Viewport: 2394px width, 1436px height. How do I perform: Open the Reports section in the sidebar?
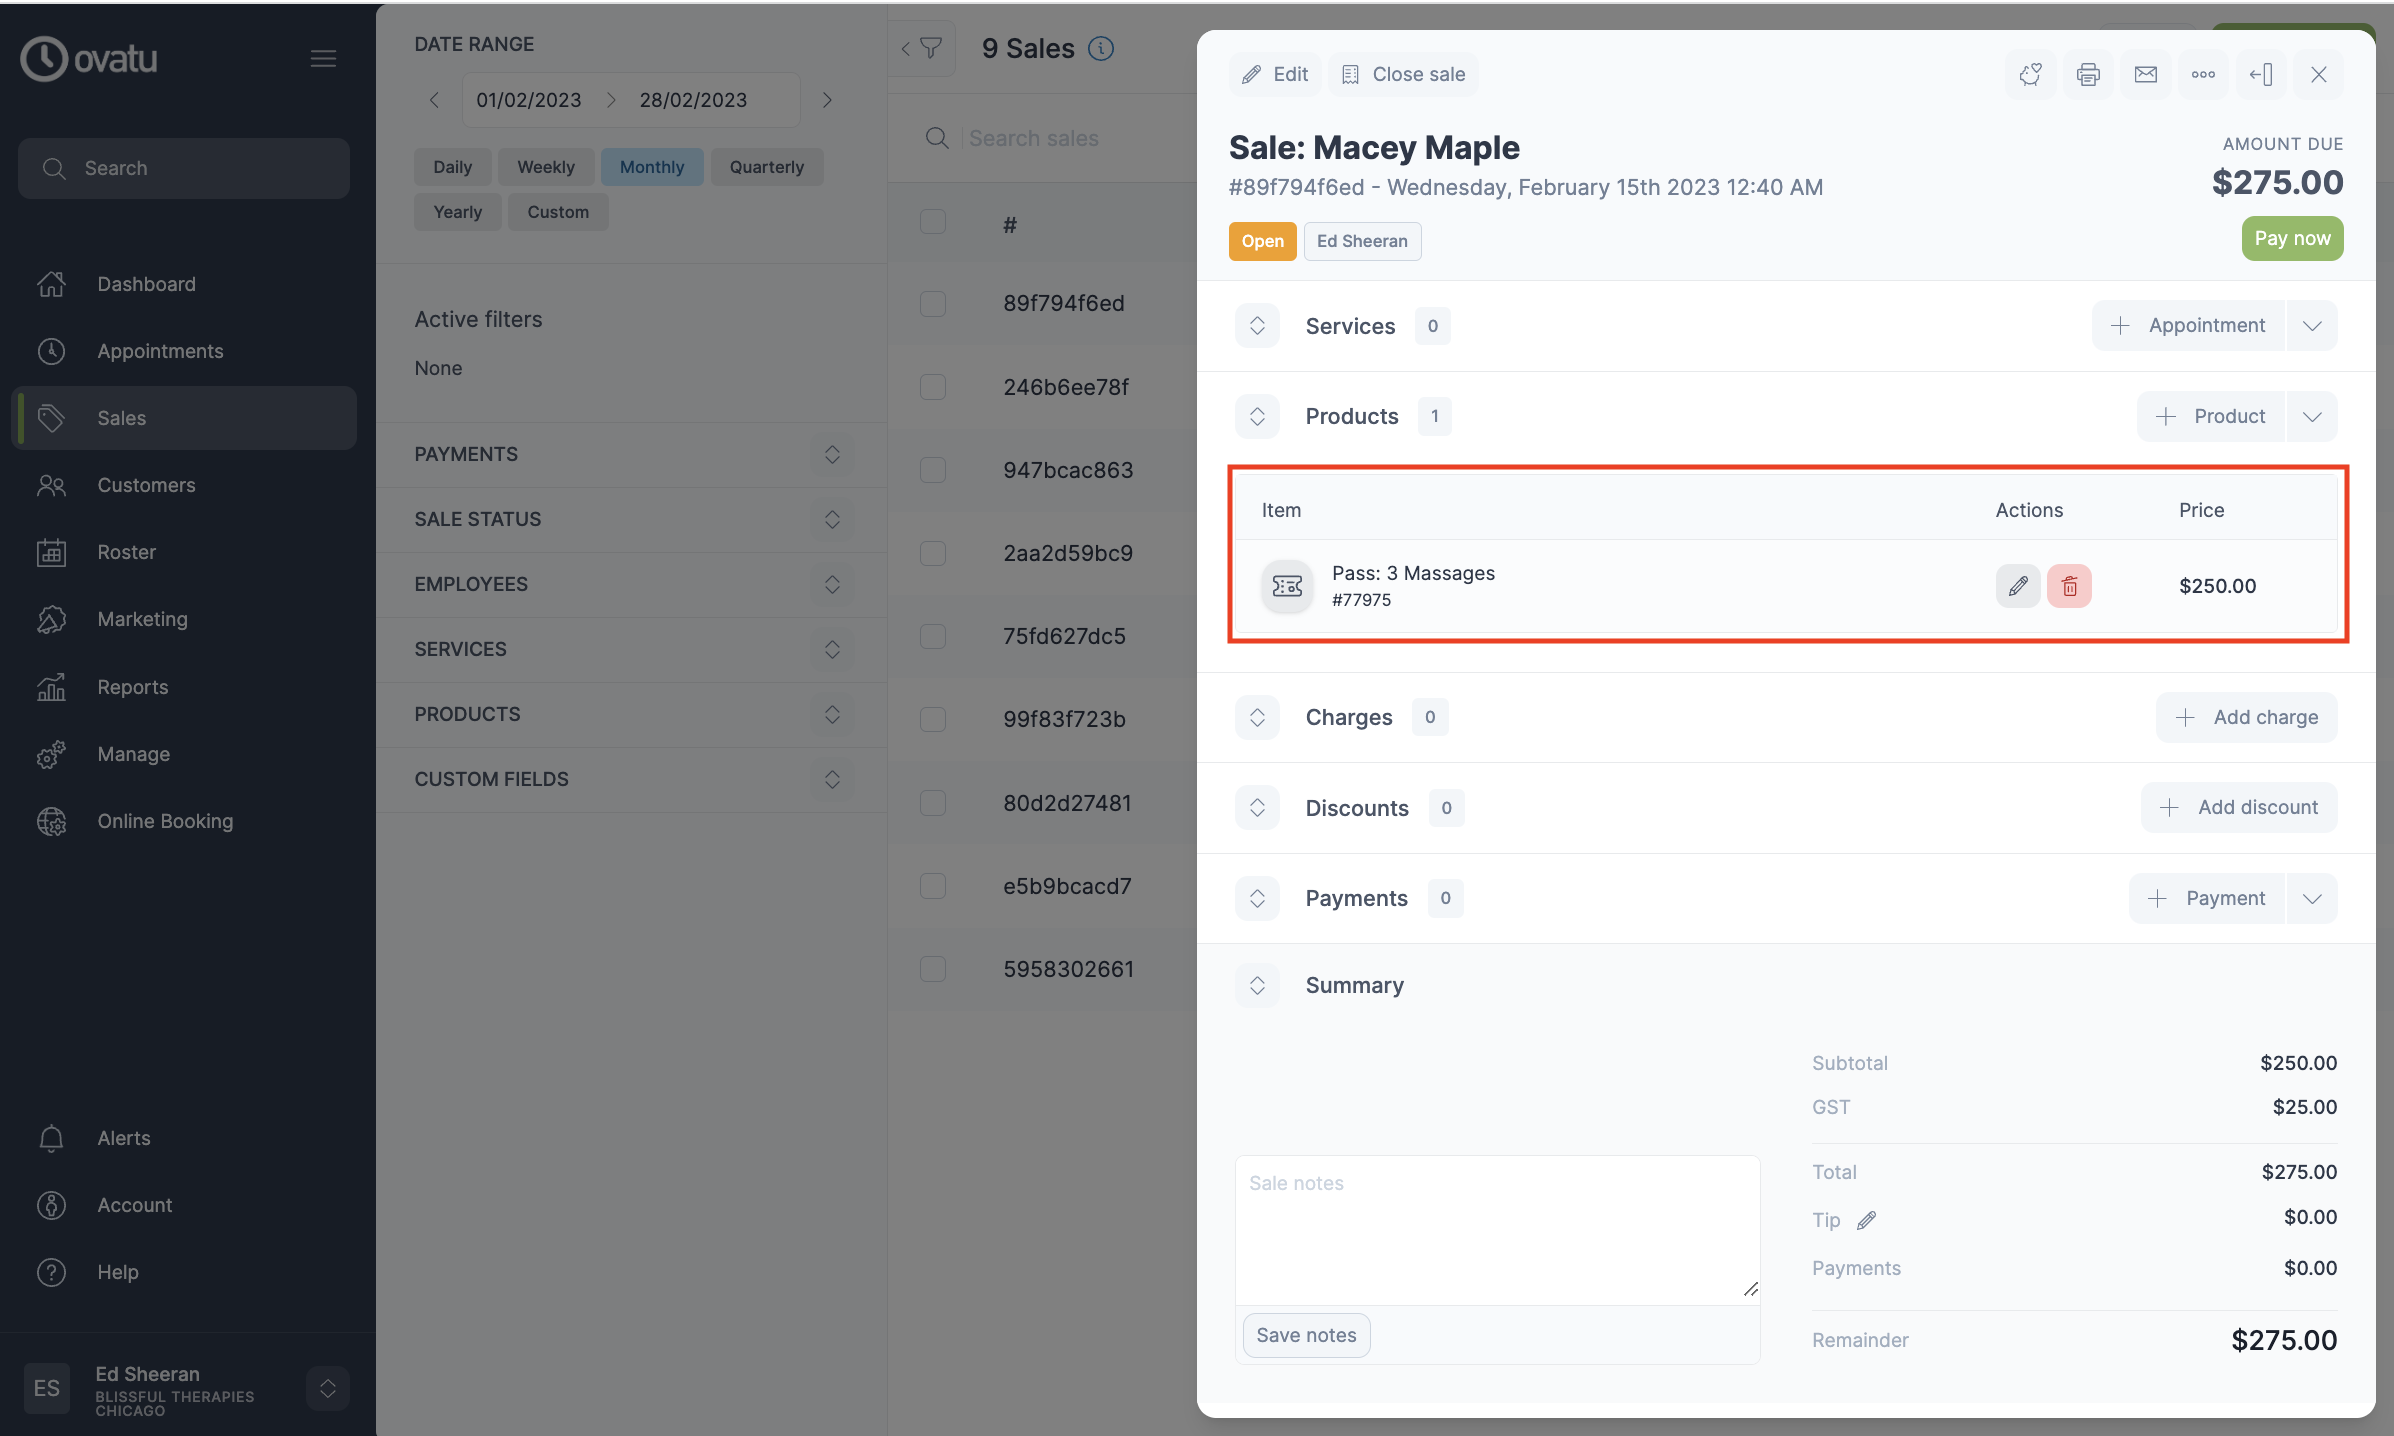132,687
